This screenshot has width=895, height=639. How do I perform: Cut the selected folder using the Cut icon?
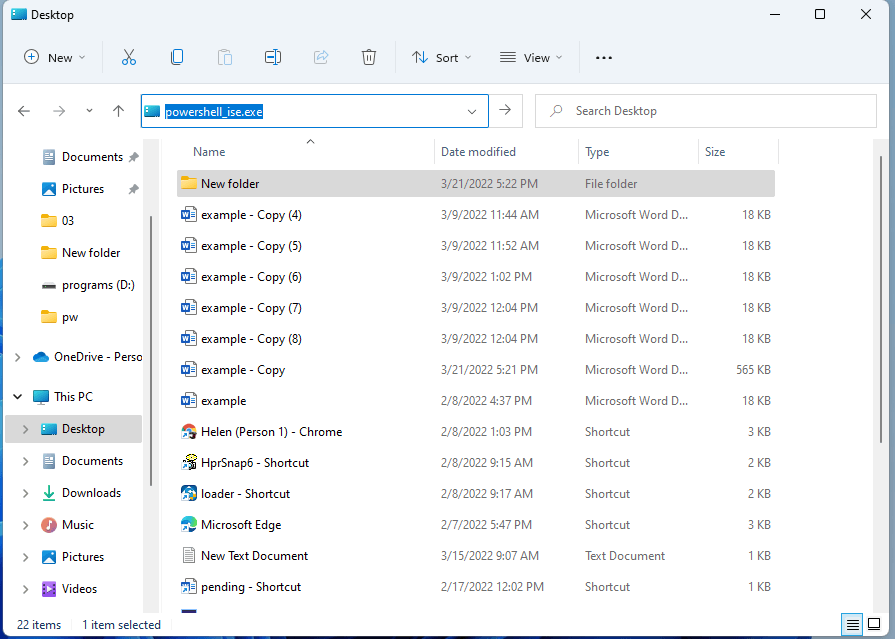[x=128, y=57]
